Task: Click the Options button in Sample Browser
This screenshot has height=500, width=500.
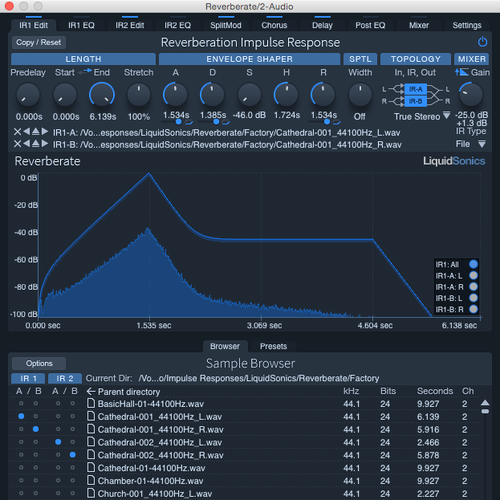Action: point(39,363)
